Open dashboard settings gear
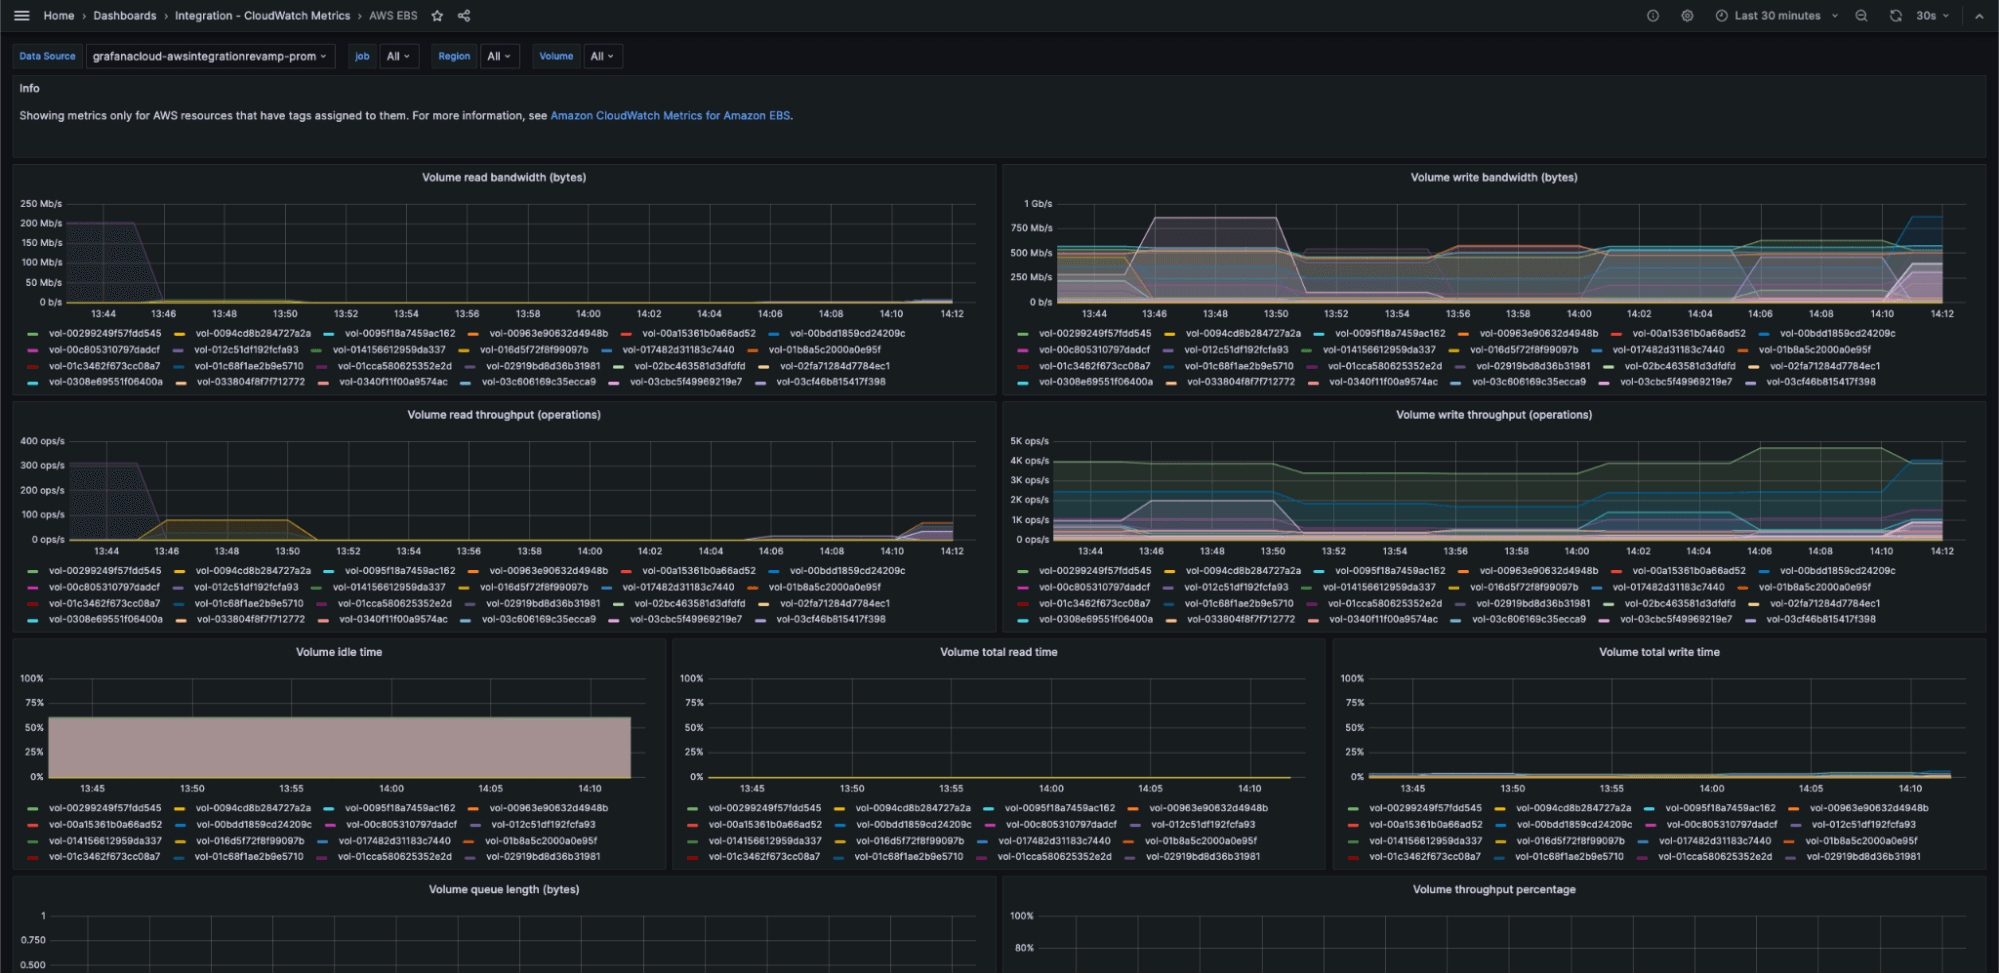Screen dimensions: 1999x974 pyautogui.click(x=1687, y=16)
